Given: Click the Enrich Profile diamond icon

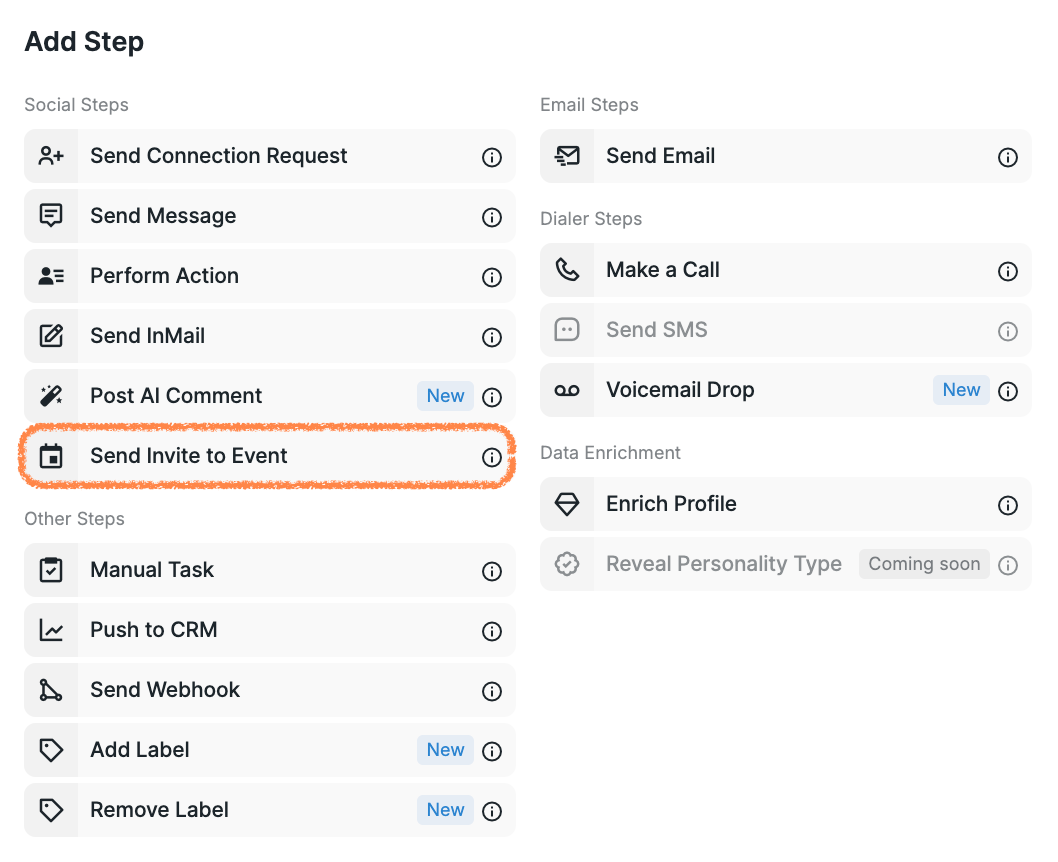Looking at the screenshot, I should 567,504.
